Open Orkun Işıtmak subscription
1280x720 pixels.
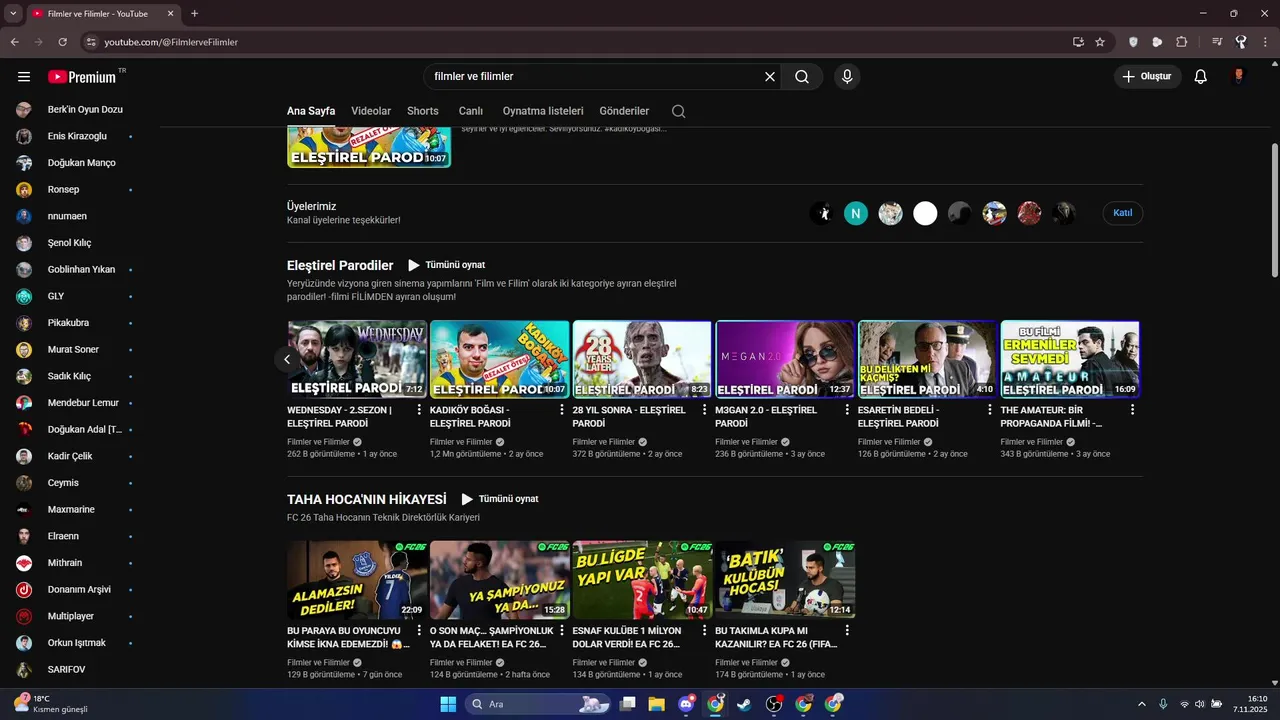point(75,643)
